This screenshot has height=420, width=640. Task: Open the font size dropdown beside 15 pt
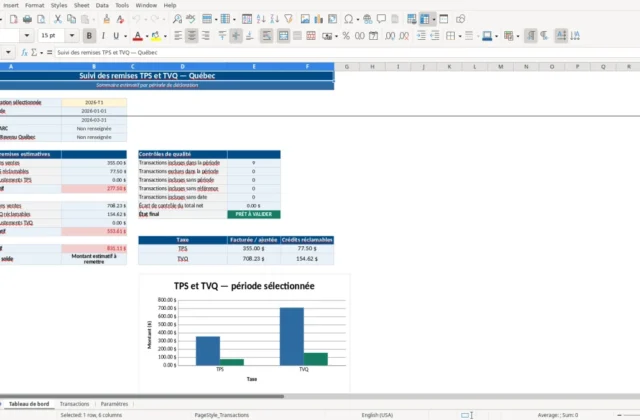pos(72,36)
